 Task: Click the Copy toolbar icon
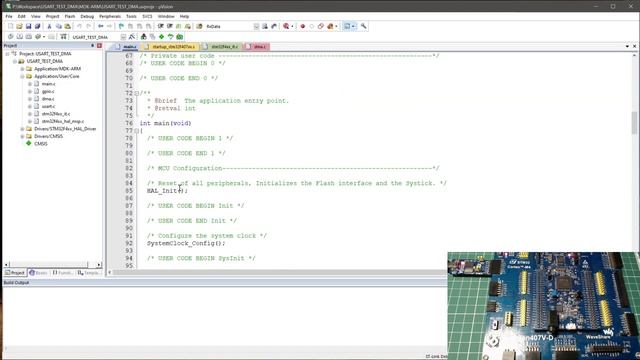tap(58, 26)
